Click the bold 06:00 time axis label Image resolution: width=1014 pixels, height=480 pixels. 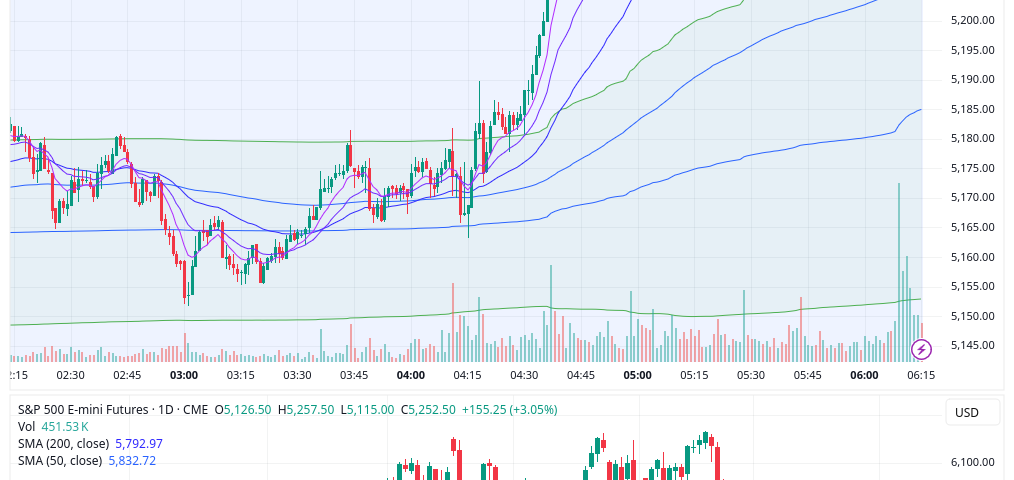[864, 375]
